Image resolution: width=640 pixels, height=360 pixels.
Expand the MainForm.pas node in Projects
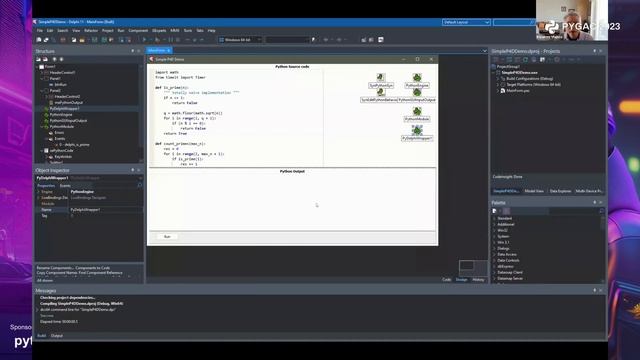point(498,91)
